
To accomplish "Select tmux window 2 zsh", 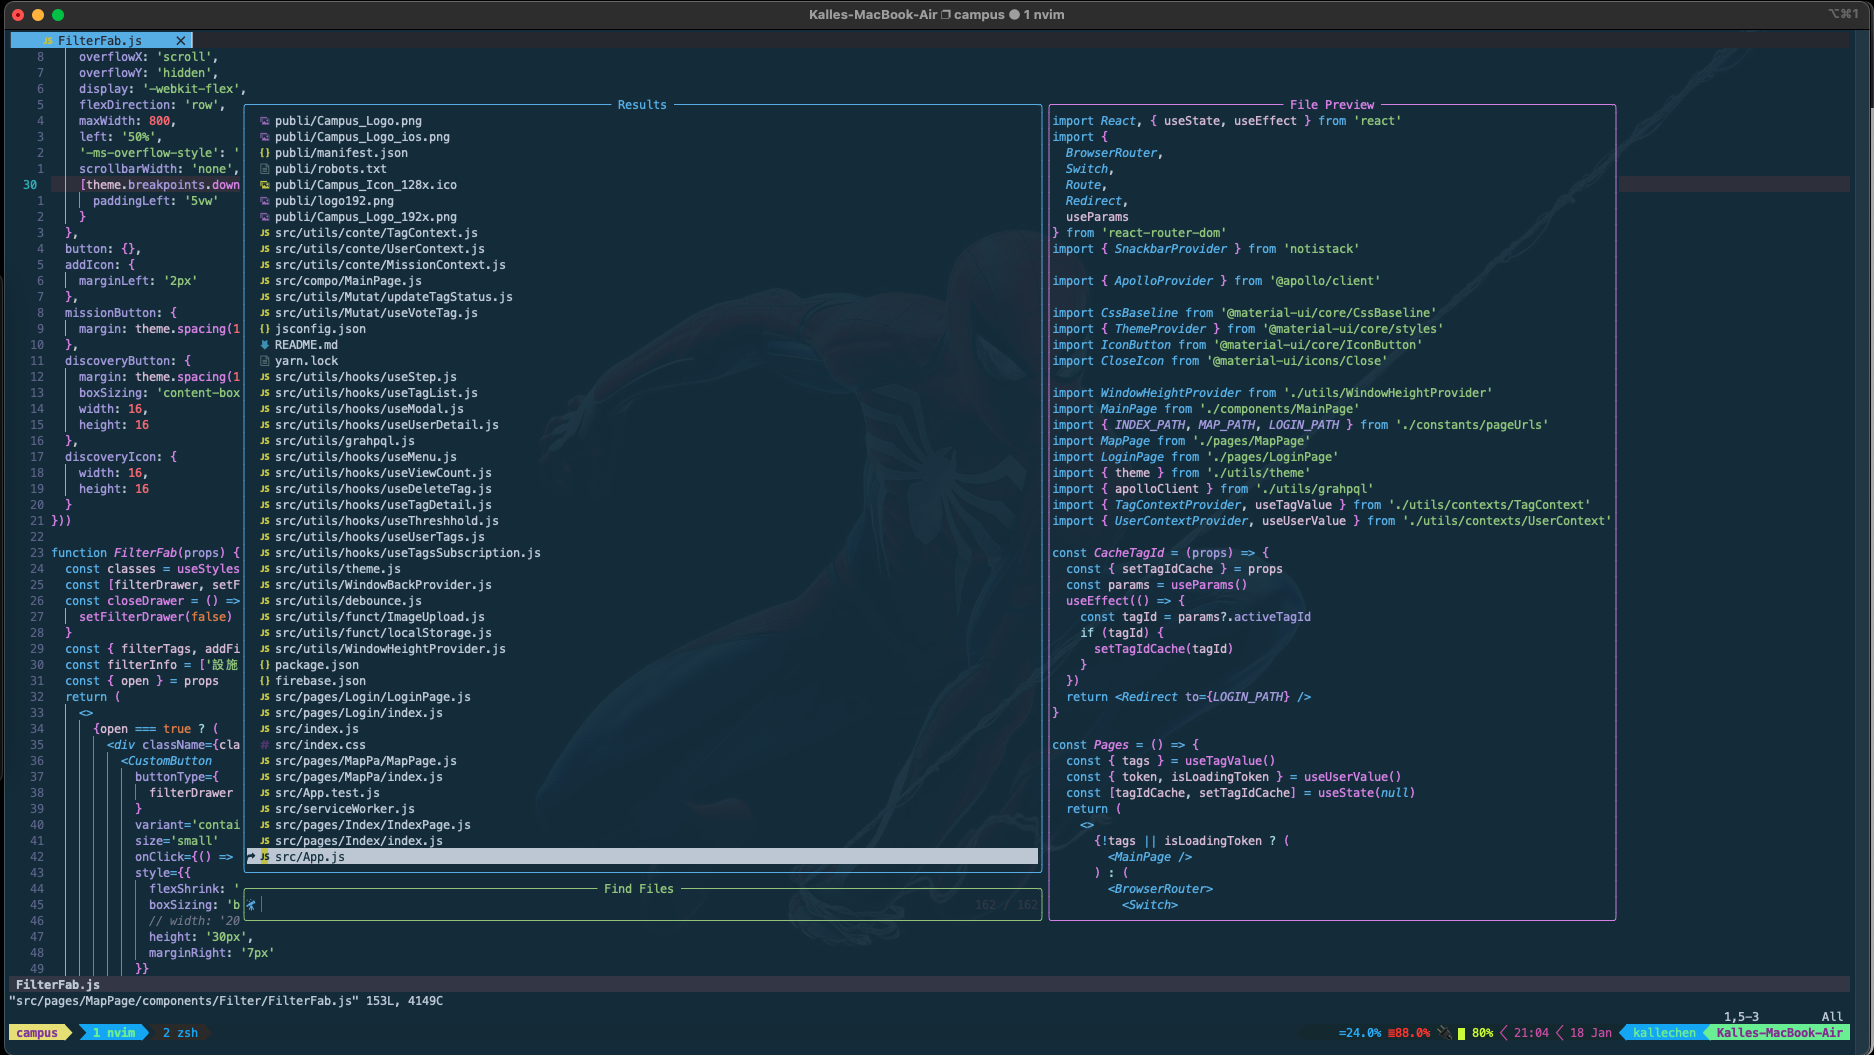I will tap(180, 1033).
